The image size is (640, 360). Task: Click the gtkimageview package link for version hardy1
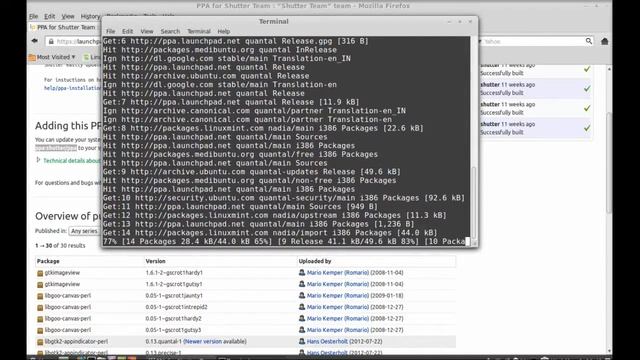62,273
